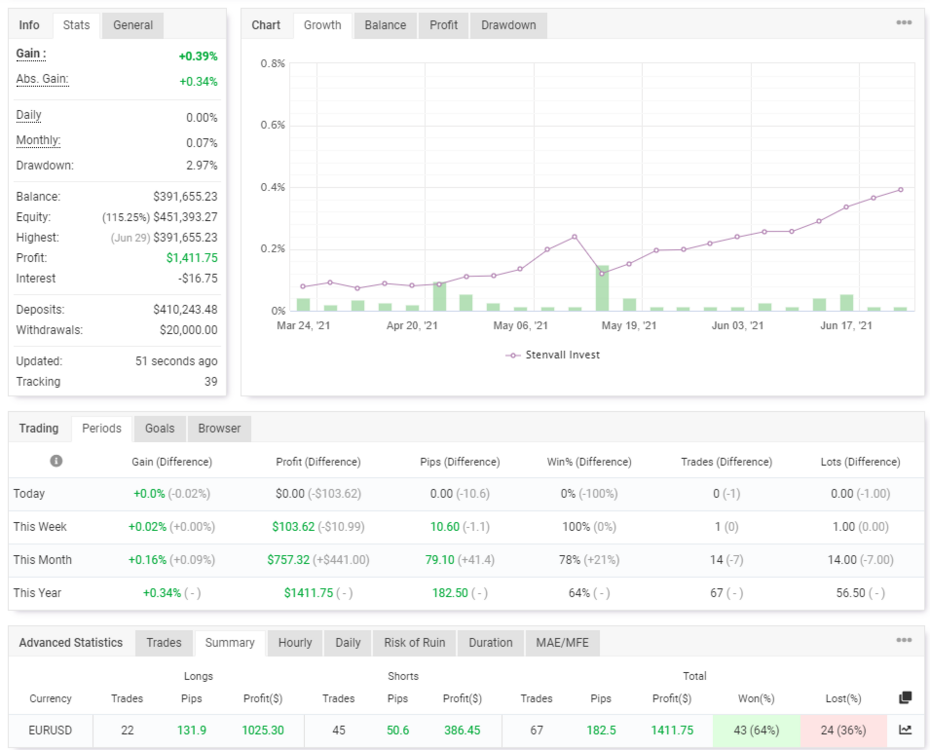Viewport: 930px width, 750px height.
Task: Open the Periods tab
Action: coord(101,428)
